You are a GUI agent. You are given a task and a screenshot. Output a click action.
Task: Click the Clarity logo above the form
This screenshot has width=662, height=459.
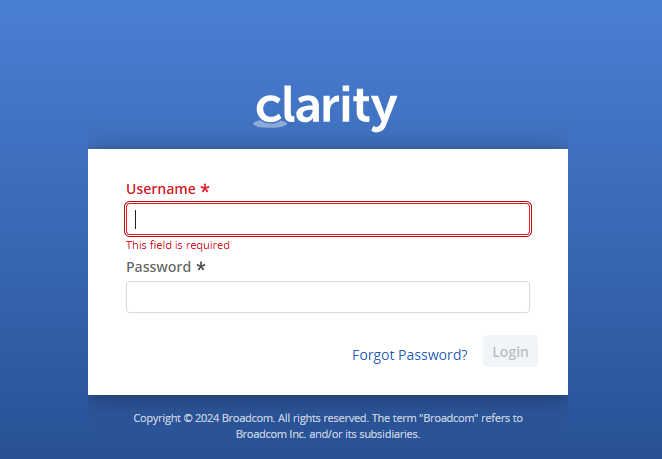click(x=326, y=108)
